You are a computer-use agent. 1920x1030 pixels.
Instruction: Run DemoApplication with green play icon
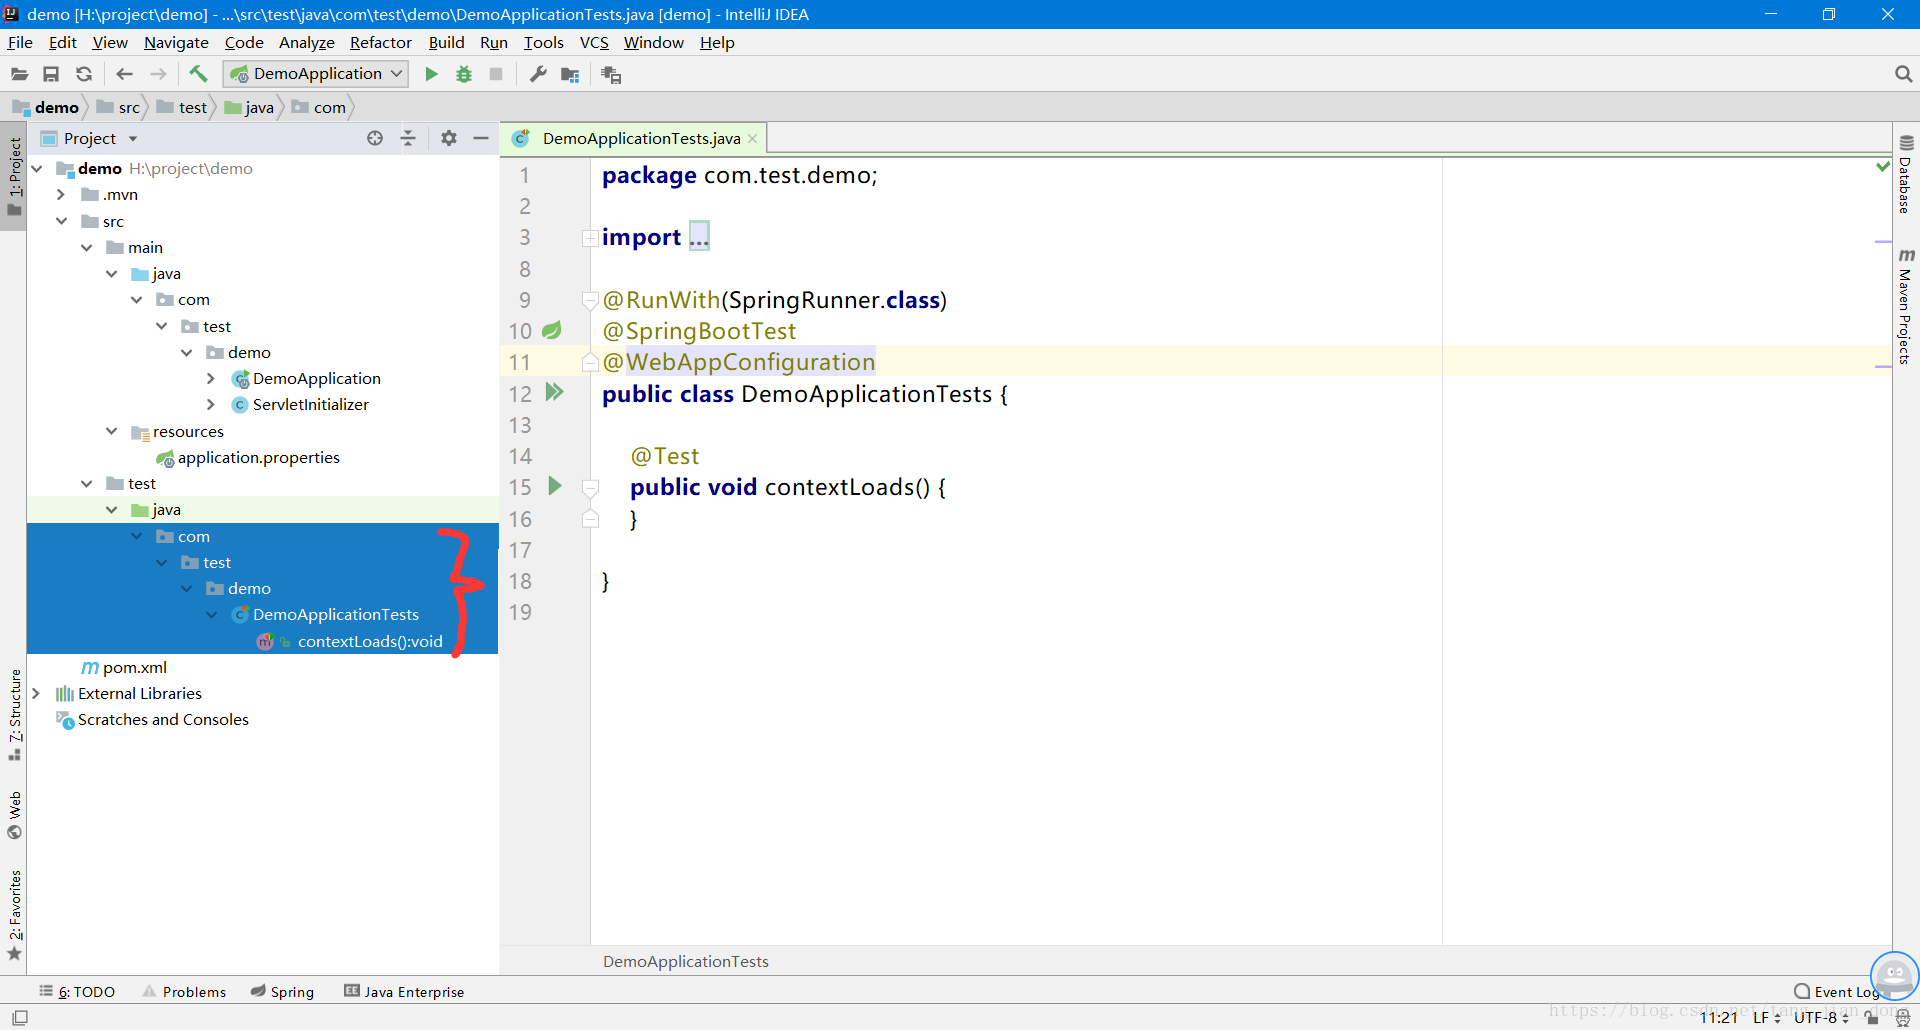pyautogui.click(x=431, y=74)
